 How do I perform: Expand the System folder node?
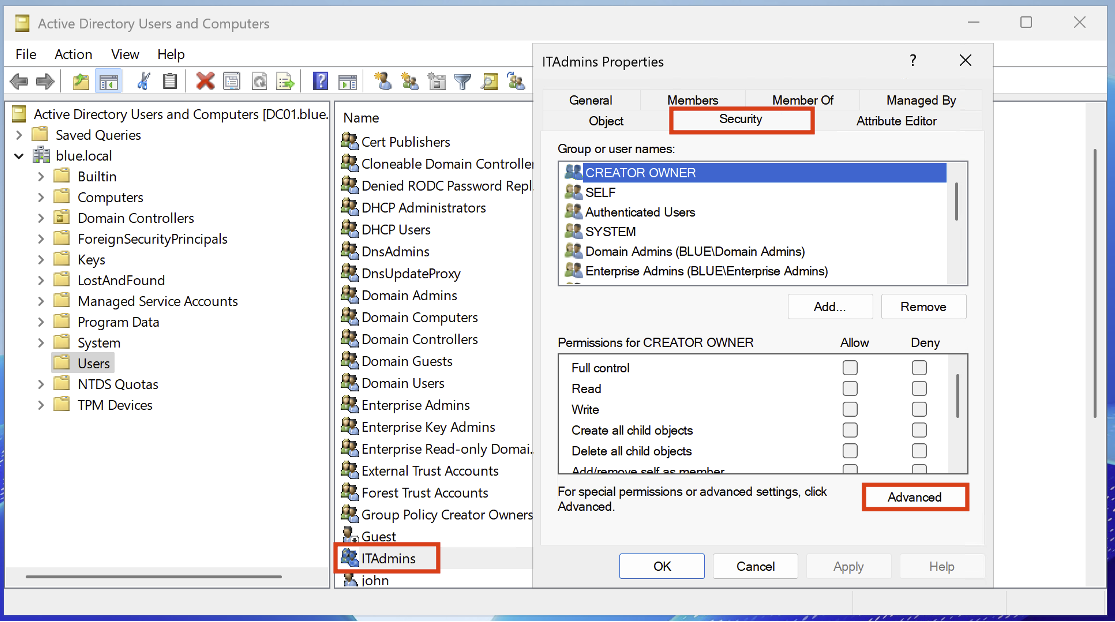coord(41,343)
